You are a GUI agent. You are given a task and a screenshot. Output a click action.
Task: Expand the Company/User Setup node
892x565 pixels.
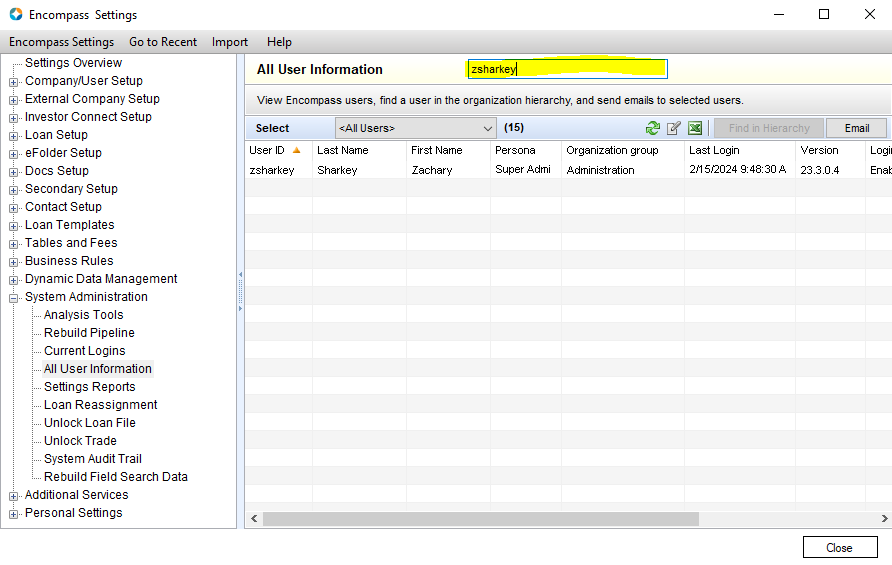click(14, 82)
